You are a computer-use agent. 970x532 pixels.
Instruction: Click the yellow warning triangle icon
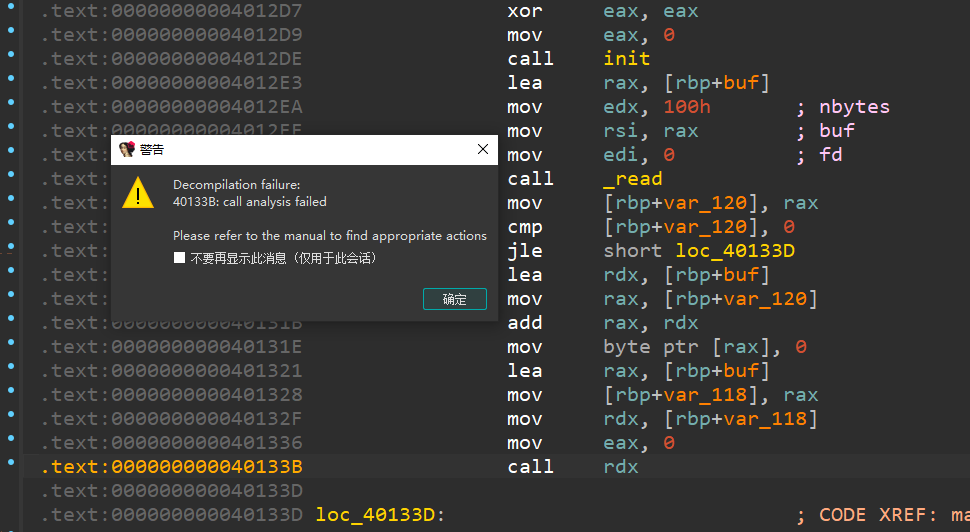(137, 193)
